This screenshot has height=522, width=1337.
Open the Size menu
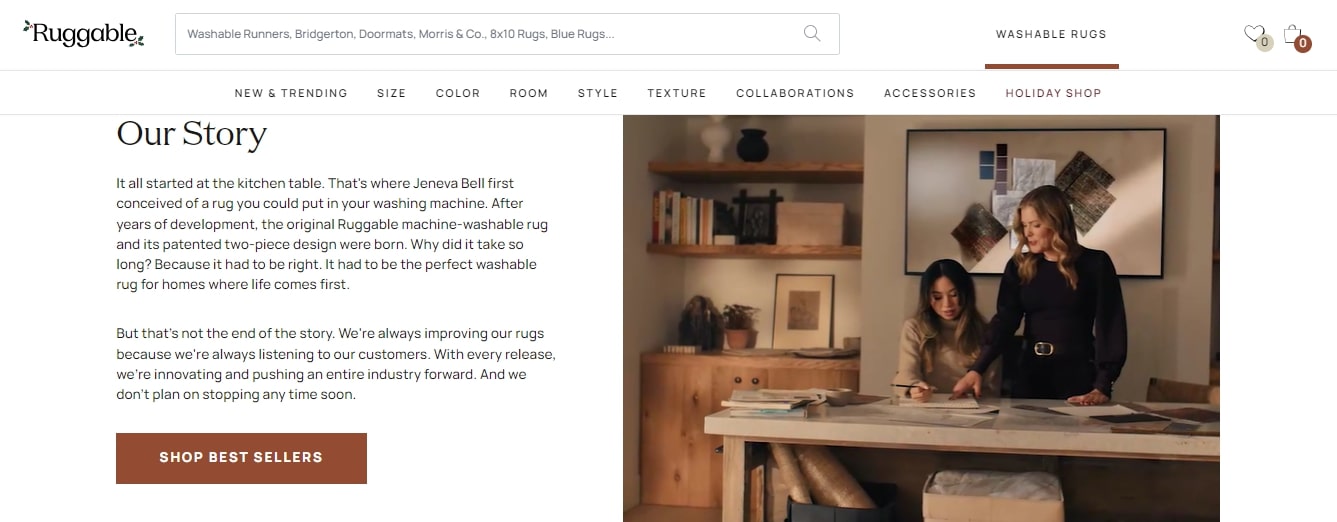(391, 93)
